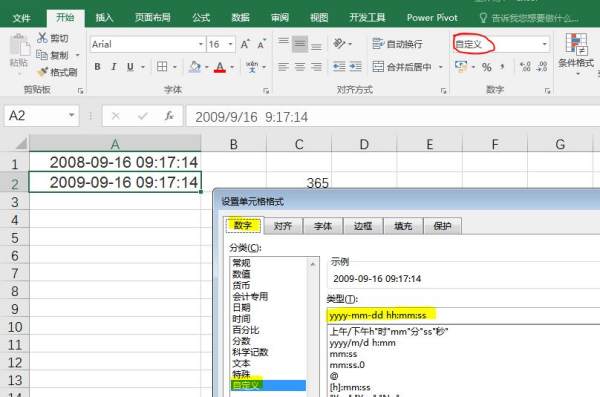
Task: Select cell A1 with 2008-09-16 09:17:14
Action: pyautogui.click(x=115, y=162)
